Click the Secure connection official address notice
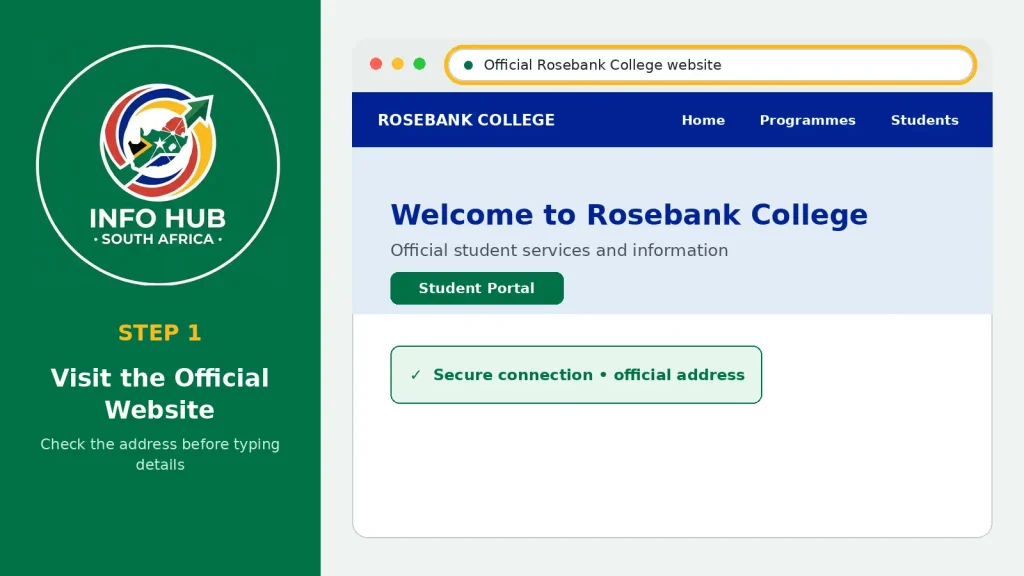Viewport: 1024px width, 576px height. [x=576, y=375]
